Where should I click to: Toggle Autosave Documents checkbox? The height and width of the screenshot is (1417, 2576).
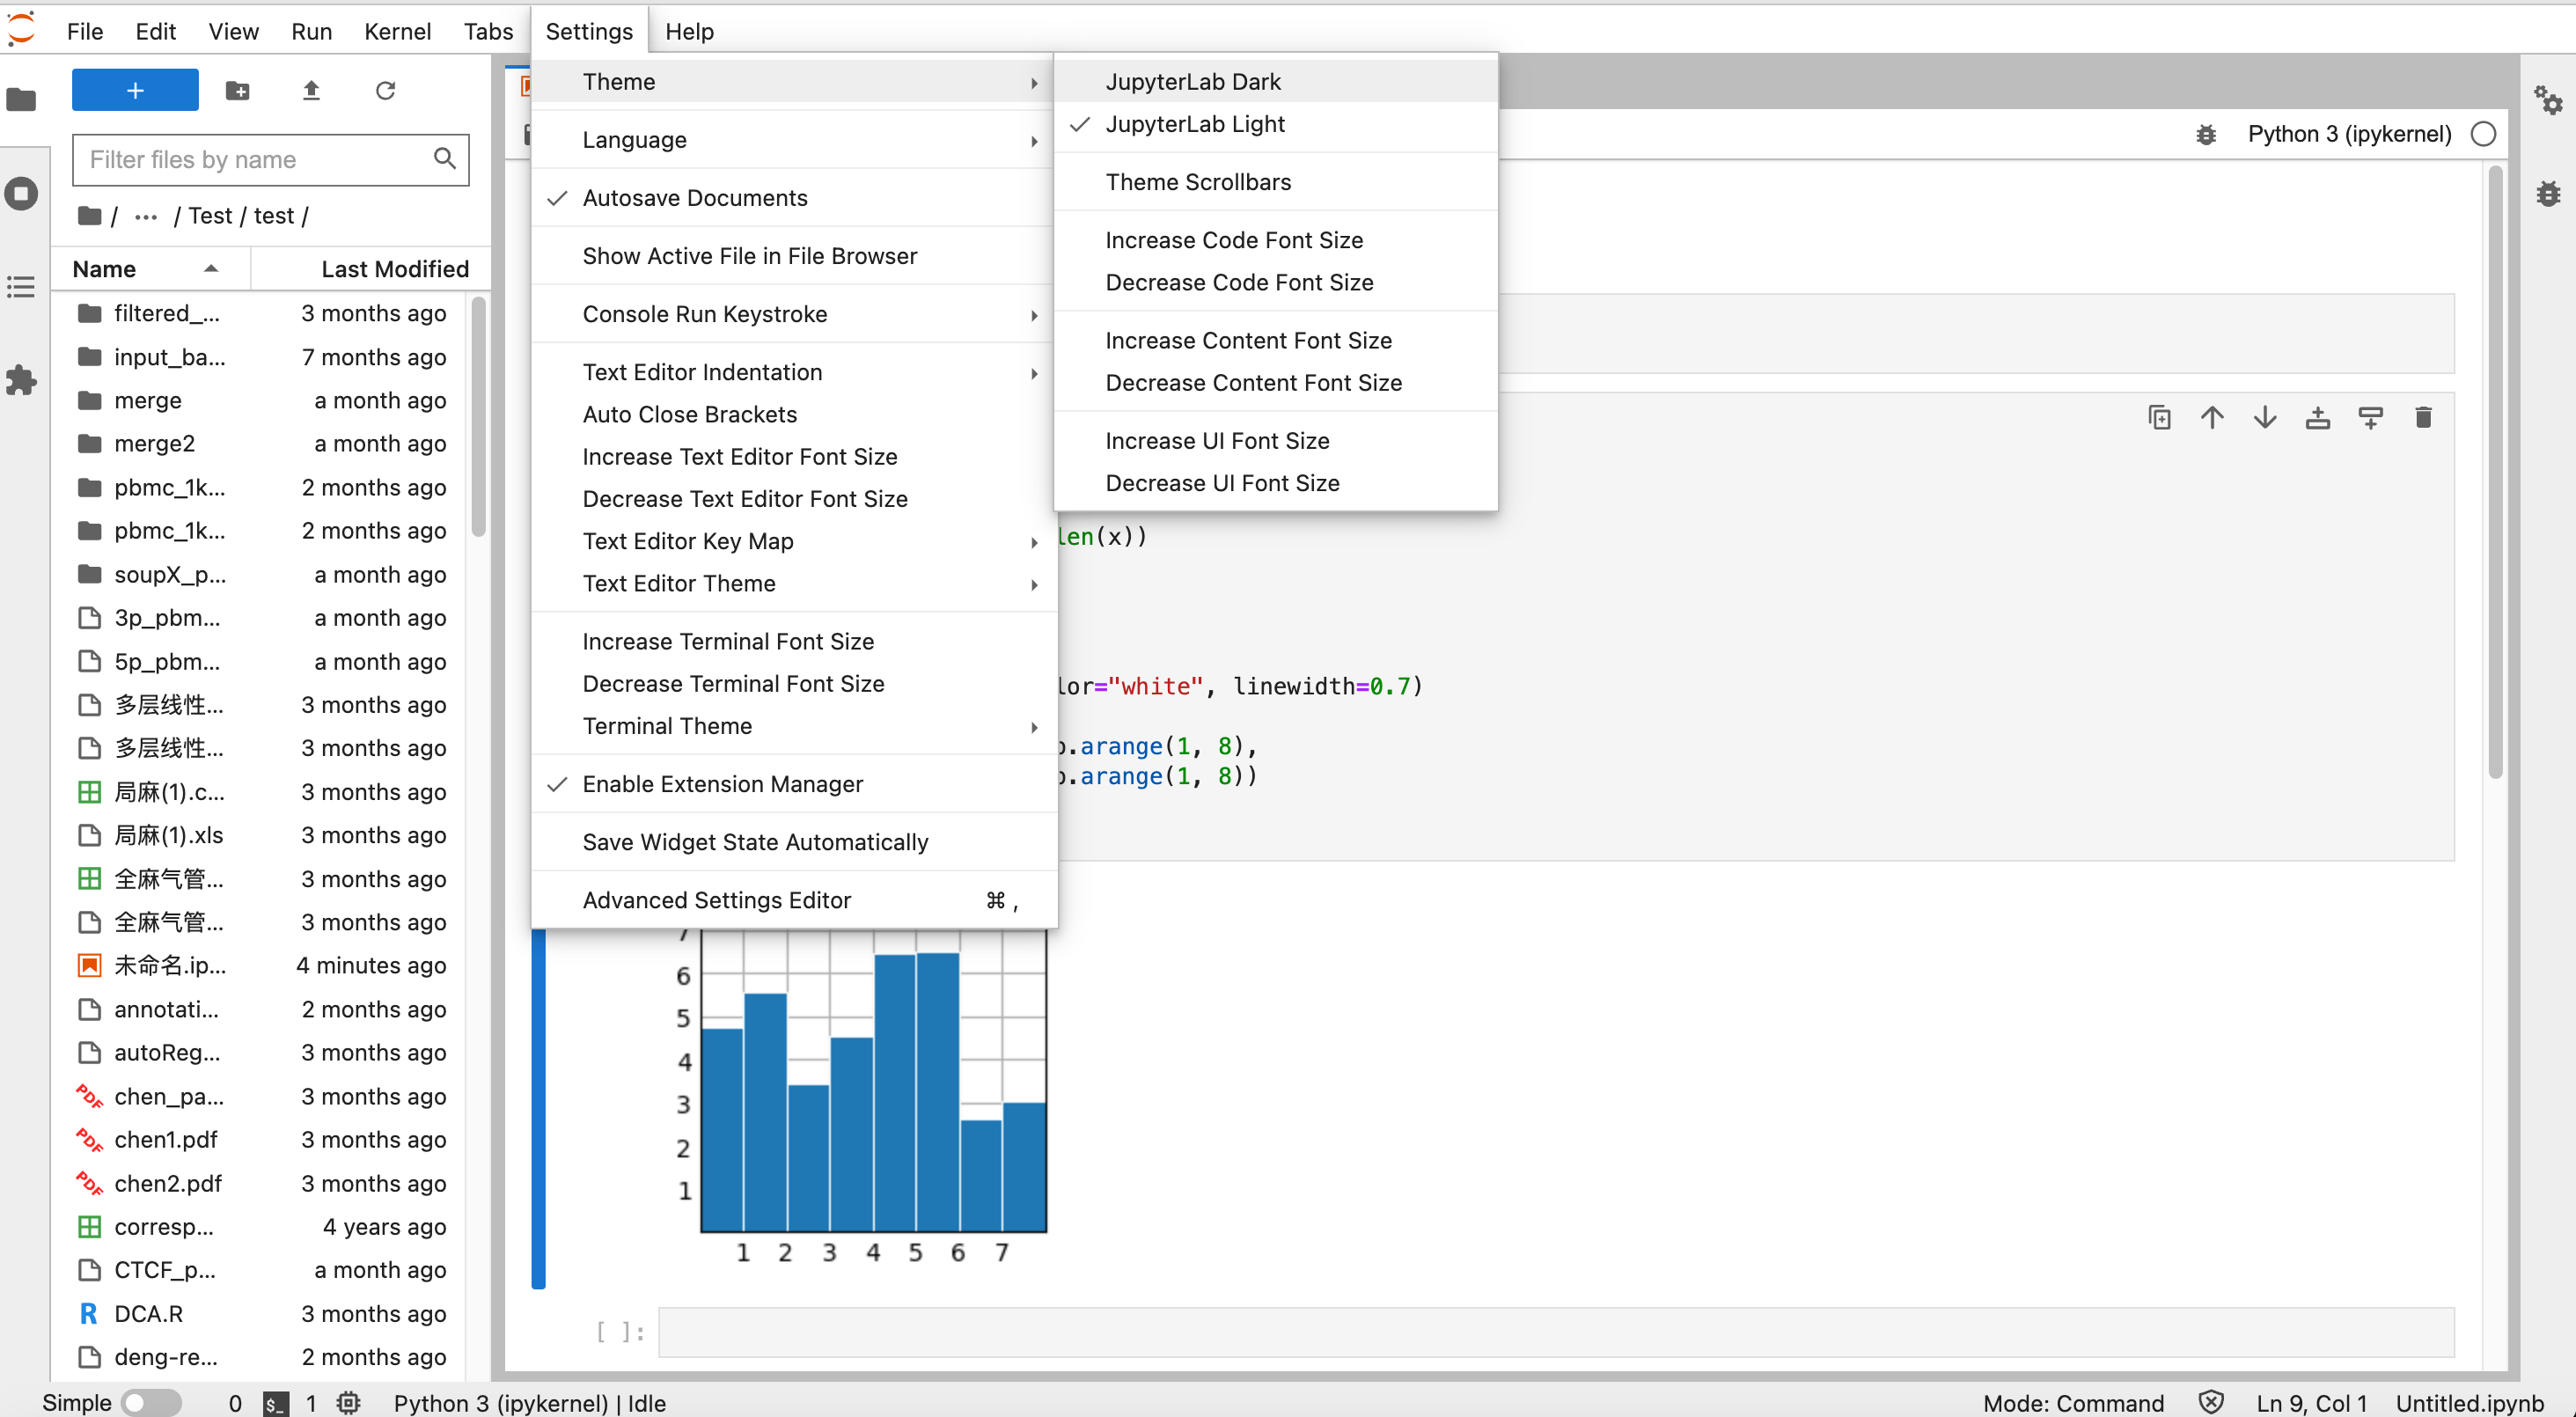click(696, 197)
